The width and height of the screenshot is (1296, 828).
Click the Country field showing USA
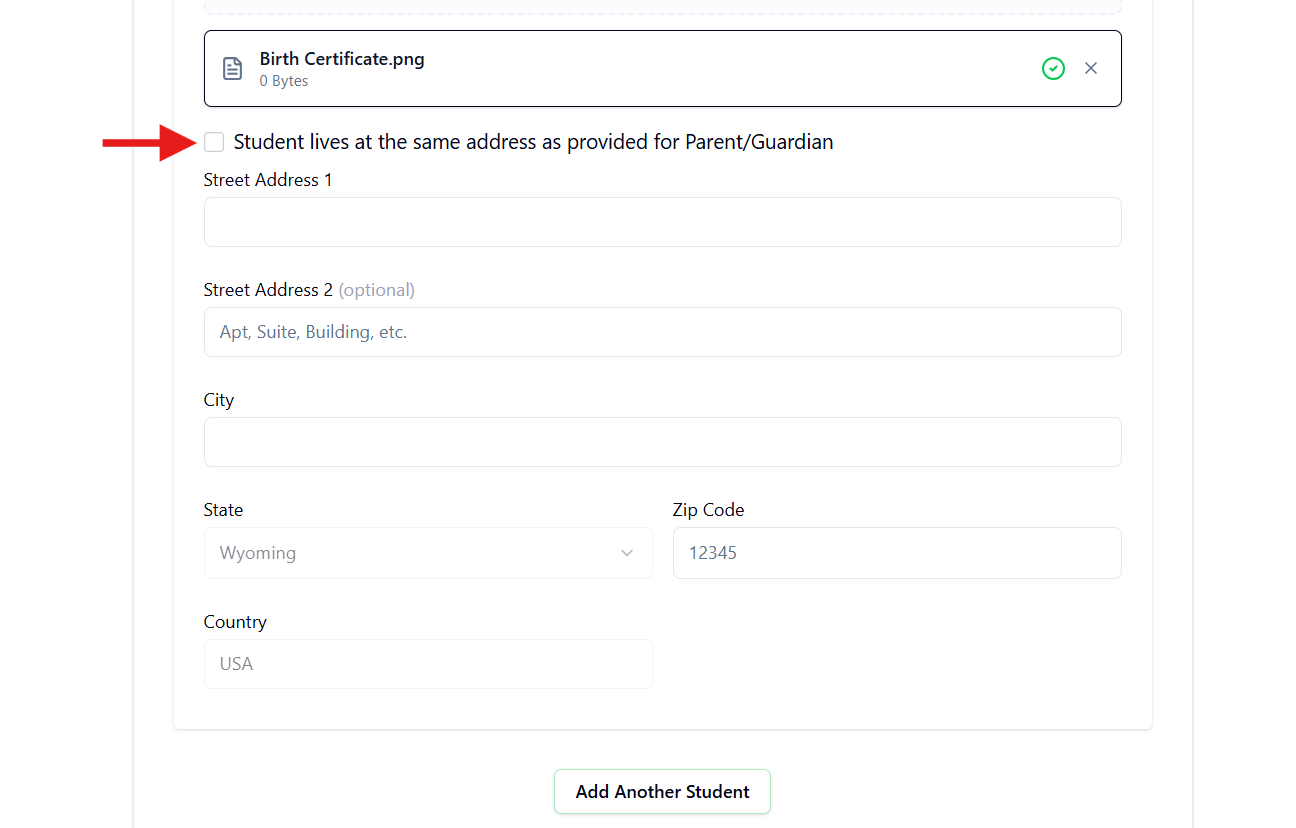click(x=428, y=664)
